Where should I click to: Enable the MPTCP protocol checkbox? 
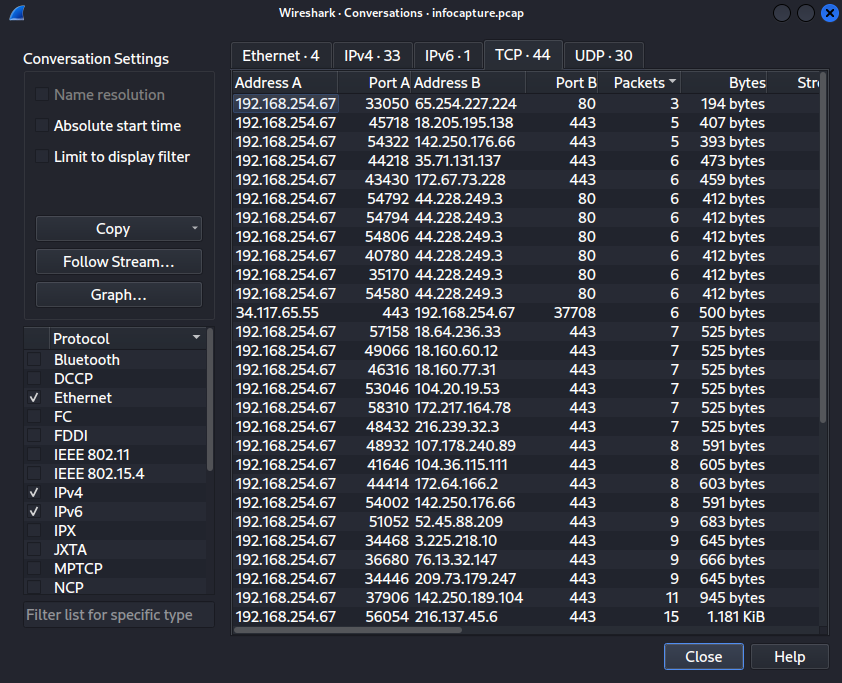34,569
